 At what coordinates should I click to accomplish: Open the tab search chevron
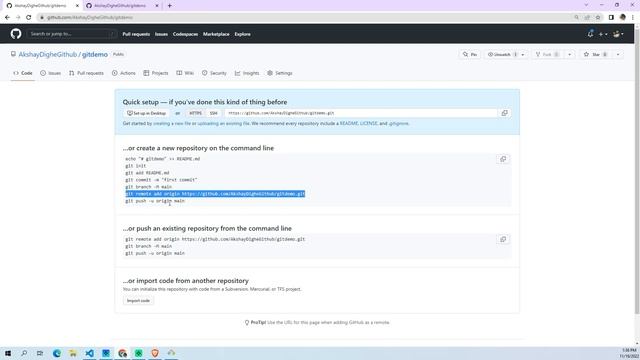(x=587, y=5)
